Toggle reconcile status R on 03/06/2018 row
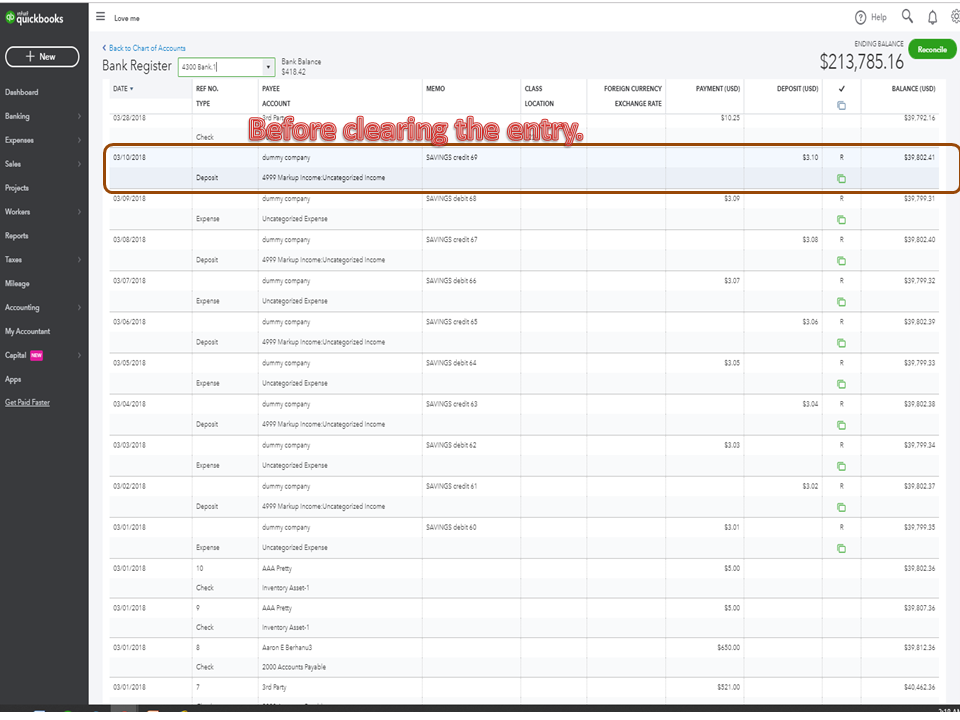This screenshot has height=720, width=960. [x=841, y=321]
